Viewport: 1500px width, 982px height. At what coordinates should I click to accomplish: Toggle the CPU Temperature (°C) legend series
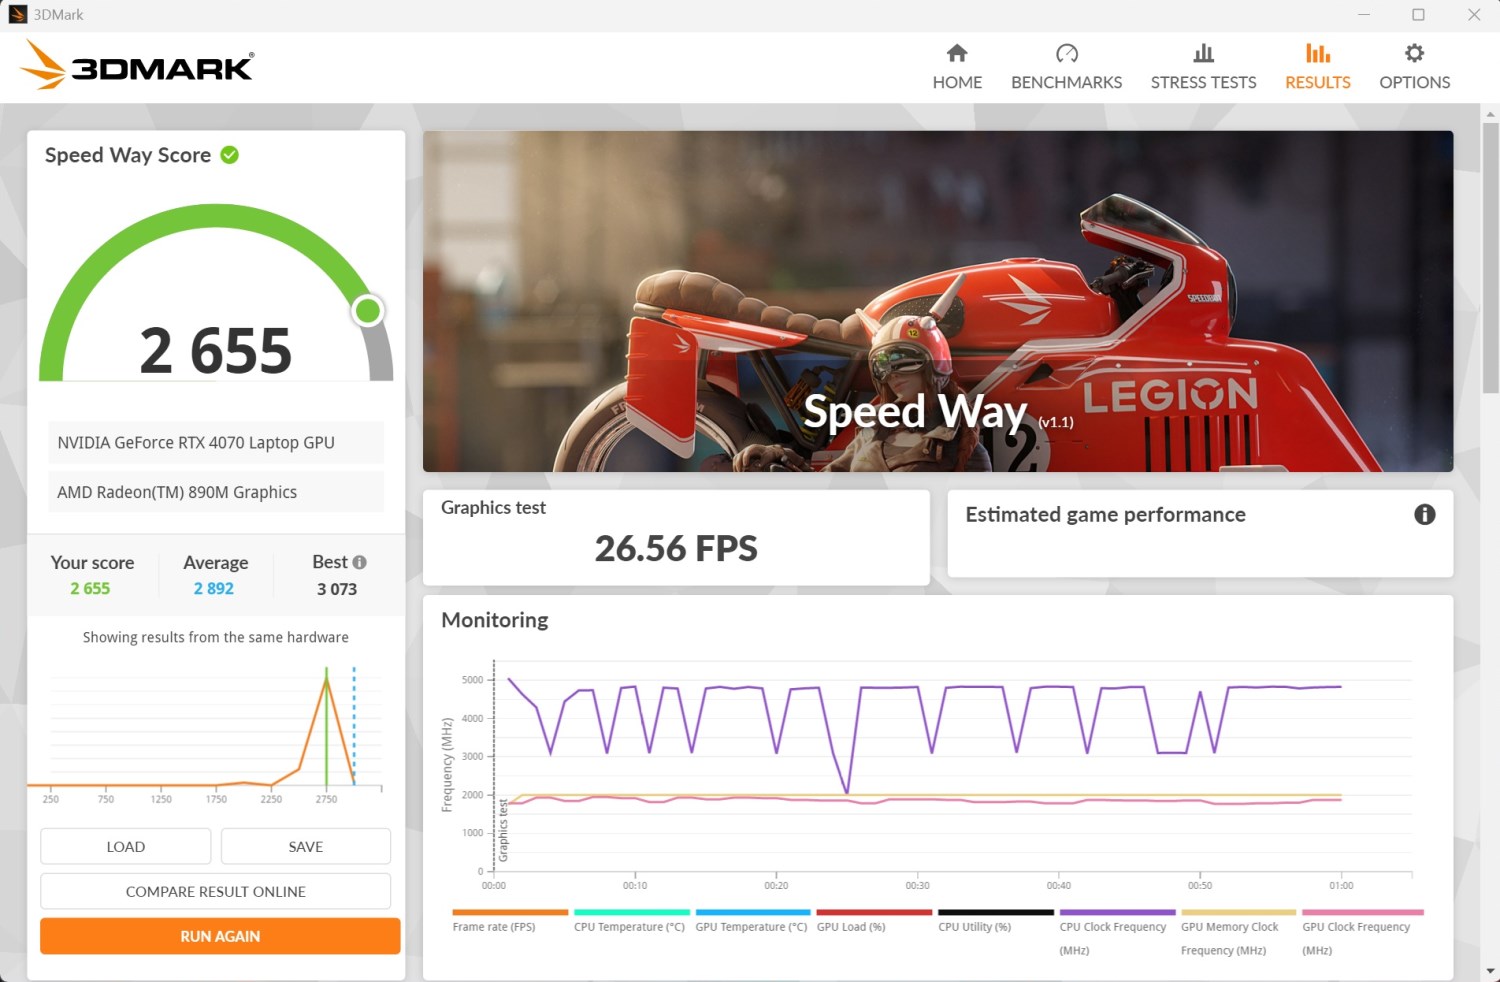click(x=631, y=922)
